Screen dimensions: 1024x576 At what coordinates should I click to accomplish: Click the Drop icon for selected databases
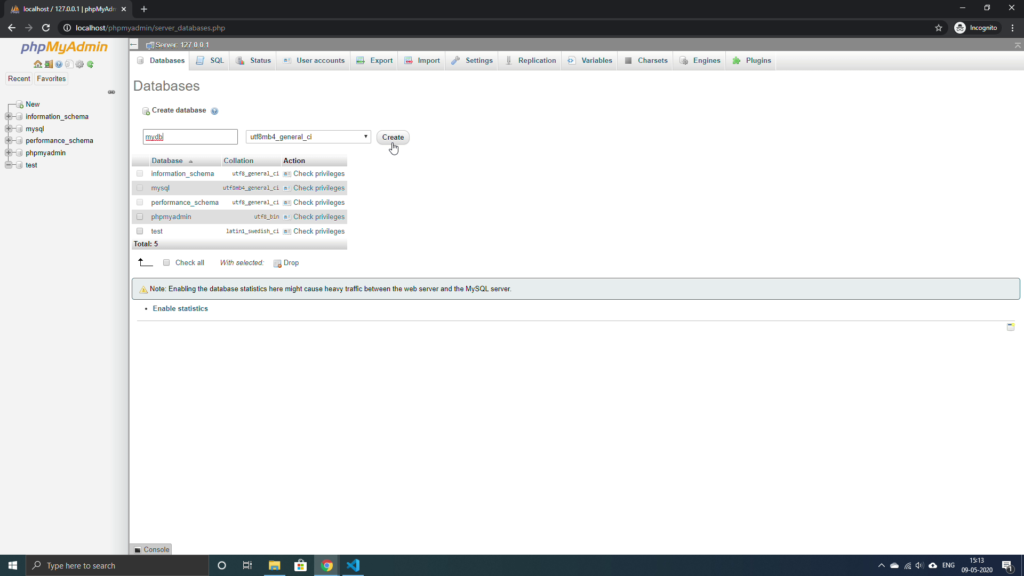point(278,263)
